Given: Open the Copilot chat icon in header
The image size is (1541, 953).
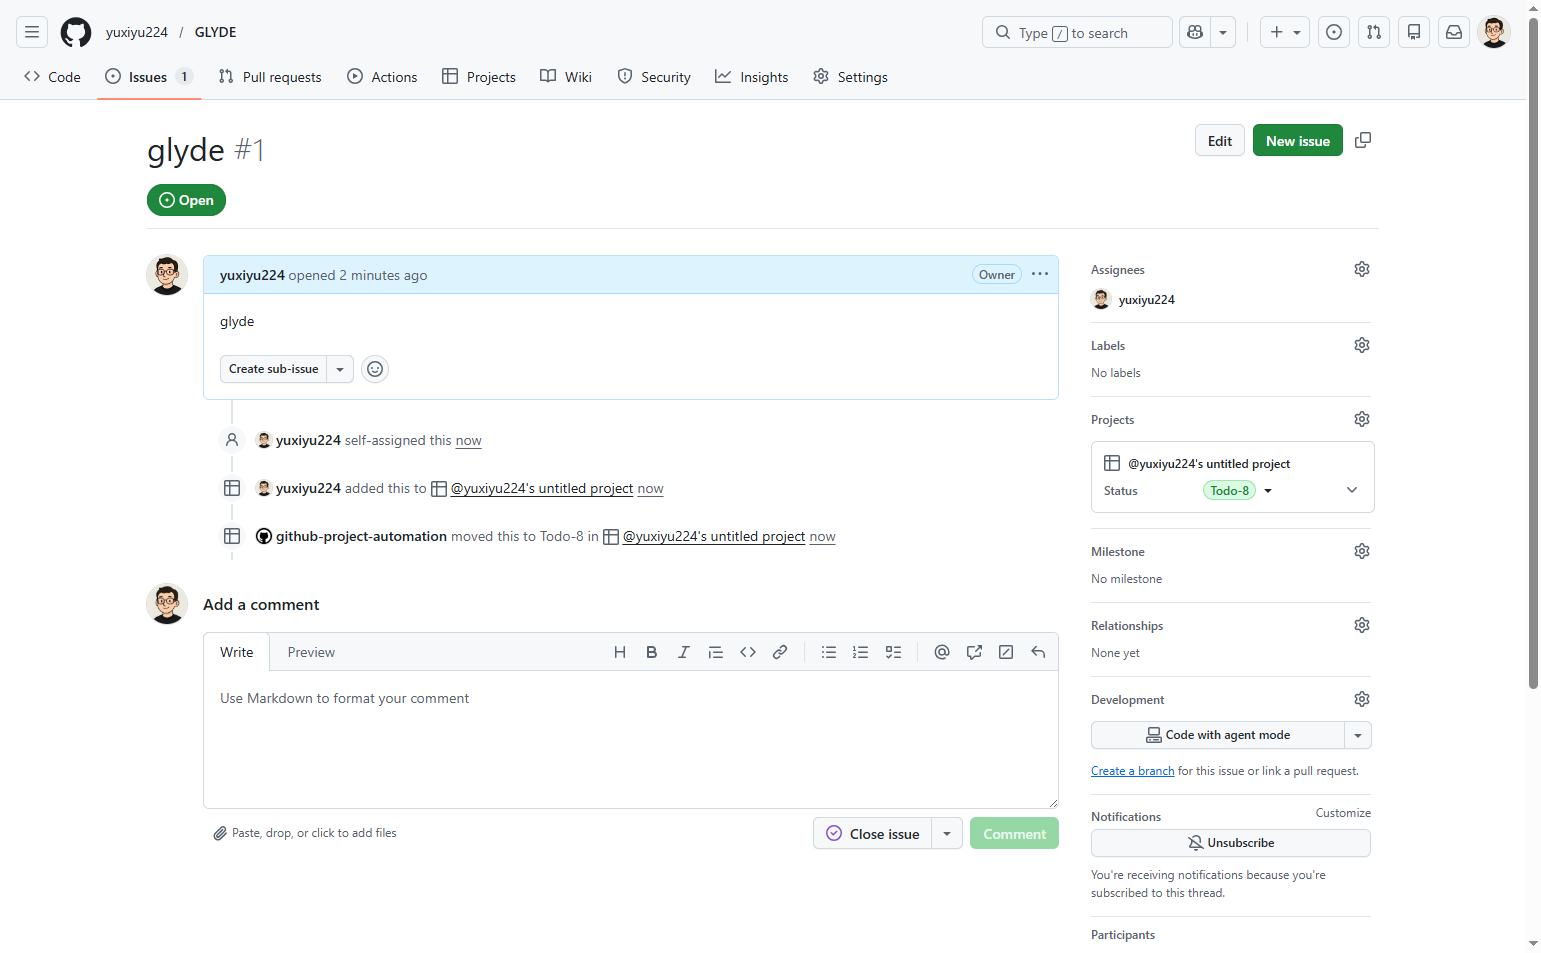Looking at the screenshot, I should [1195, 32].
